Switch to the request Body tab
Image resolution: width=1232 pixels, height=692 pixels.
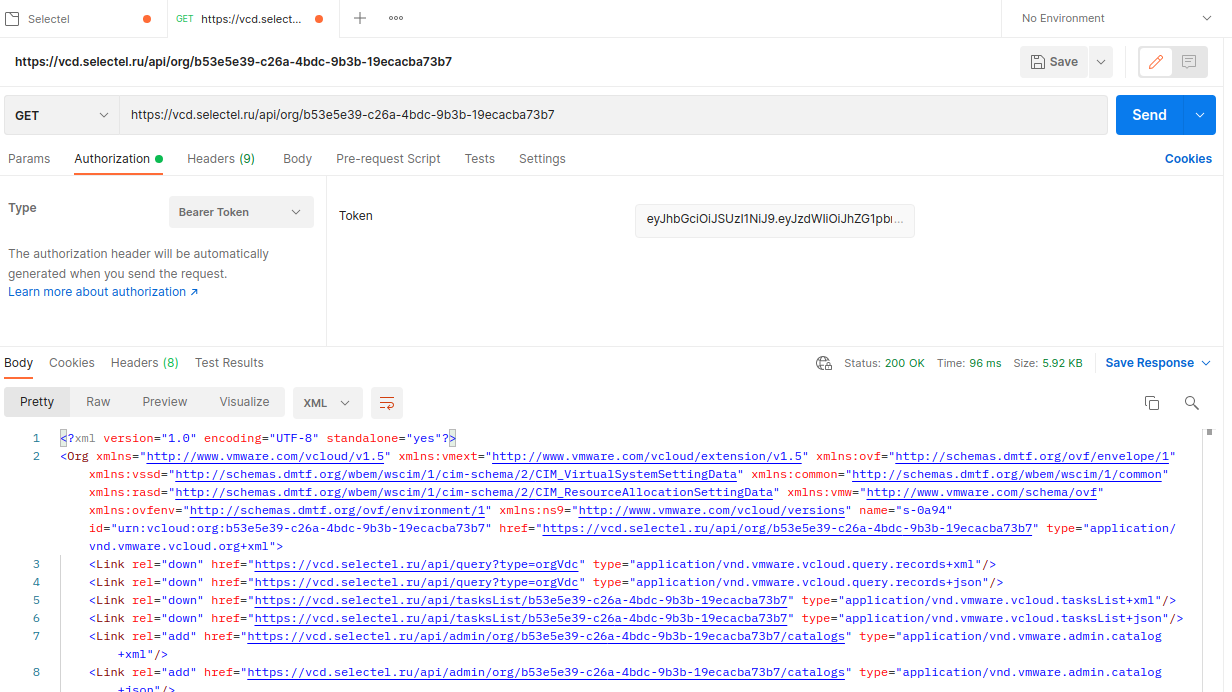[x=297, y=159]
